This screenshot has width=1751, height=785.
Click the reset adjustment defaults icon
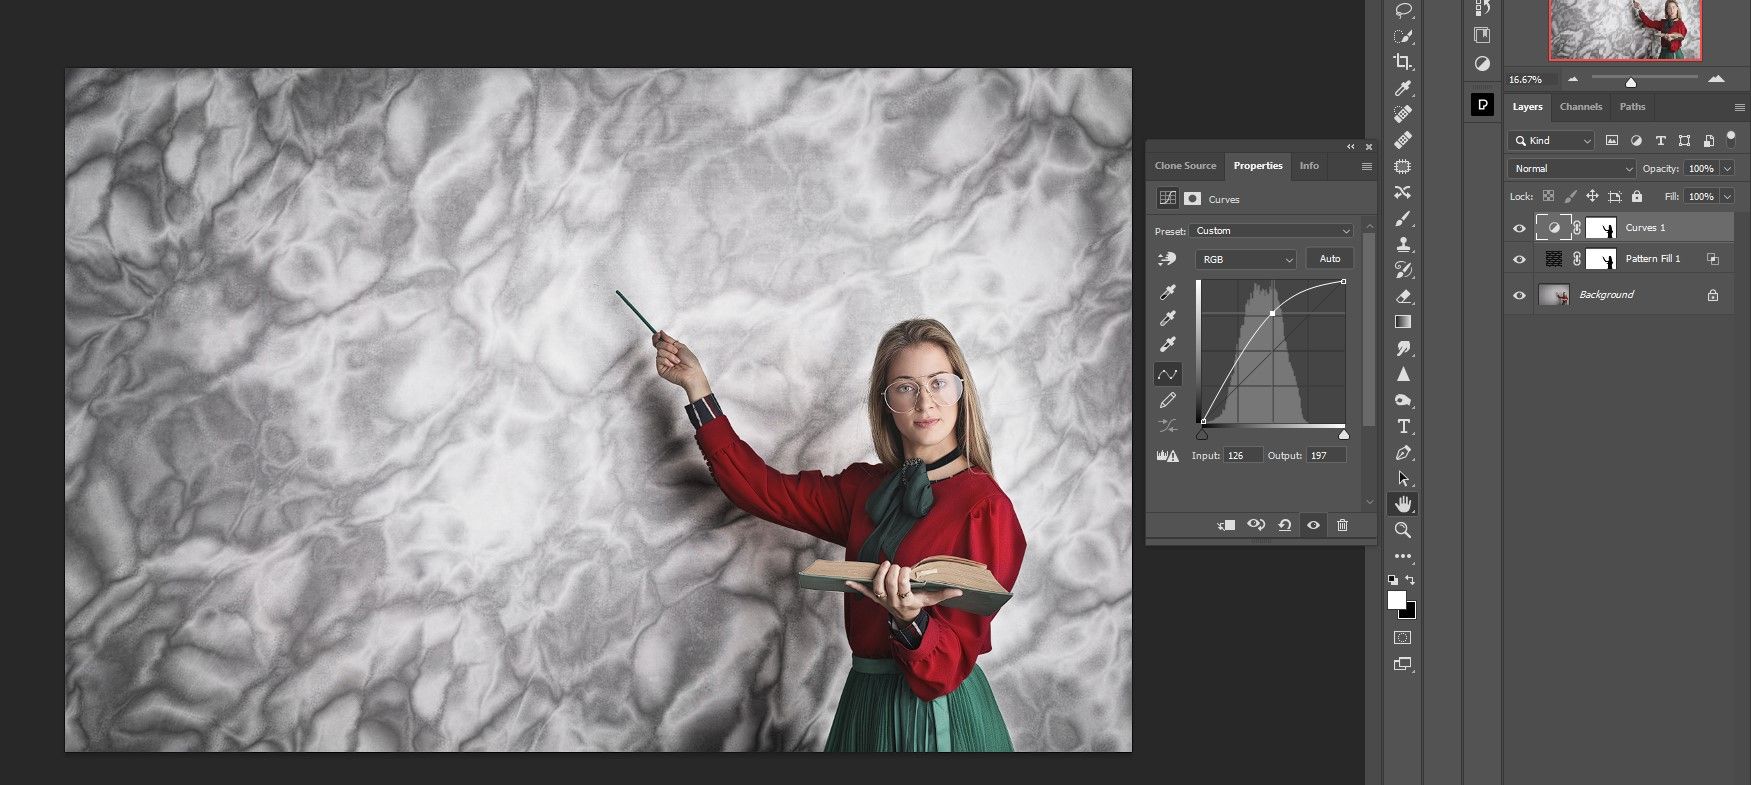(1285, 525)
